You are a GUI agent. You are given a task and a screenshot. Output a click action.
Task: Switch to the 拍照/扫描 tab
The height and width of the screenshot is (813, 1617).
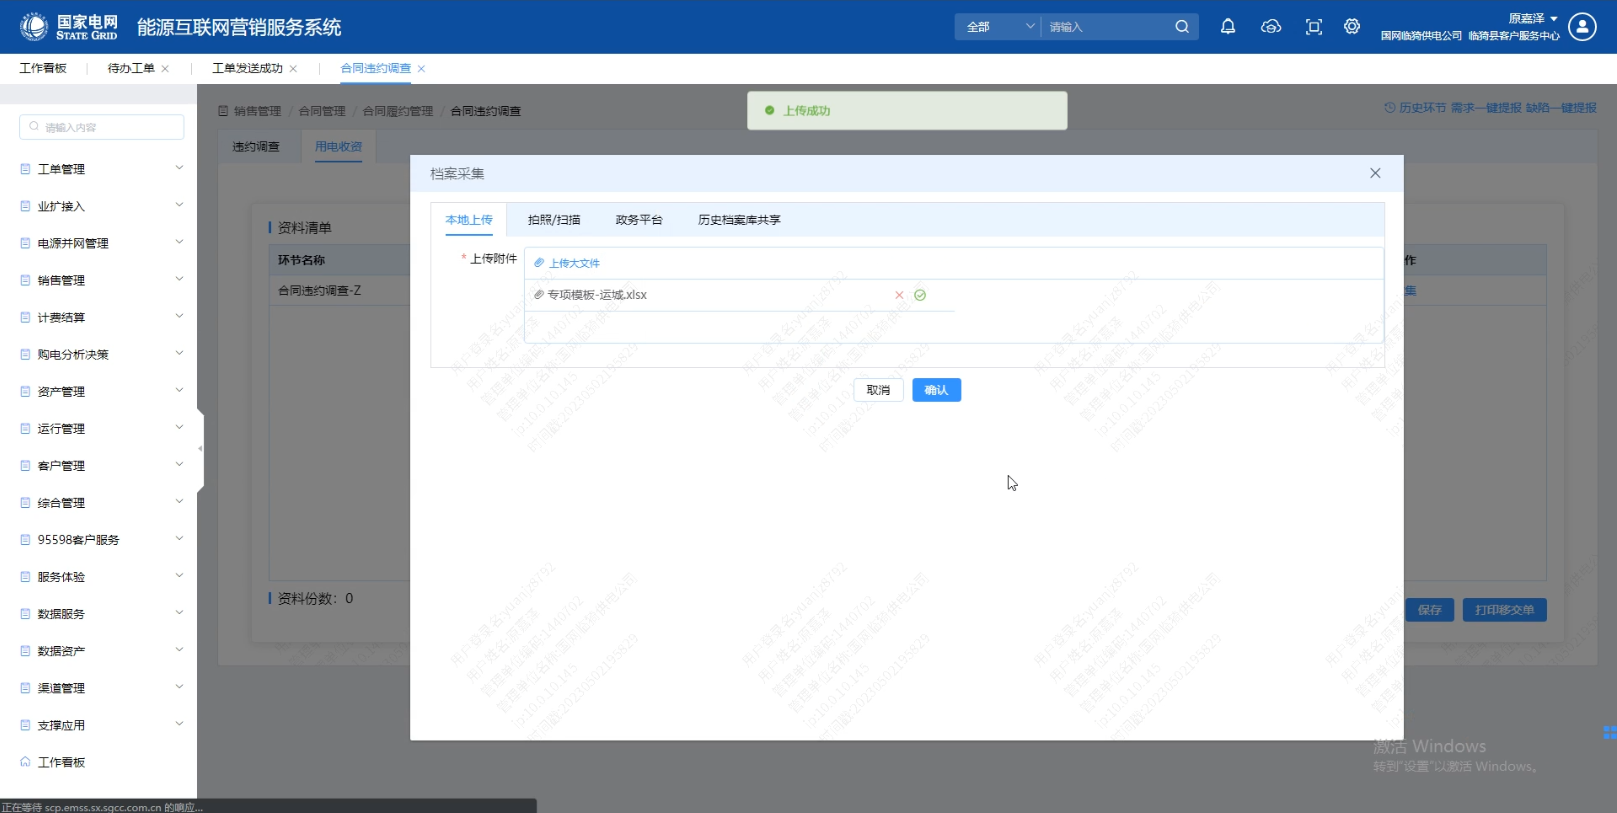pyautogui.click(x=554, y=220)
